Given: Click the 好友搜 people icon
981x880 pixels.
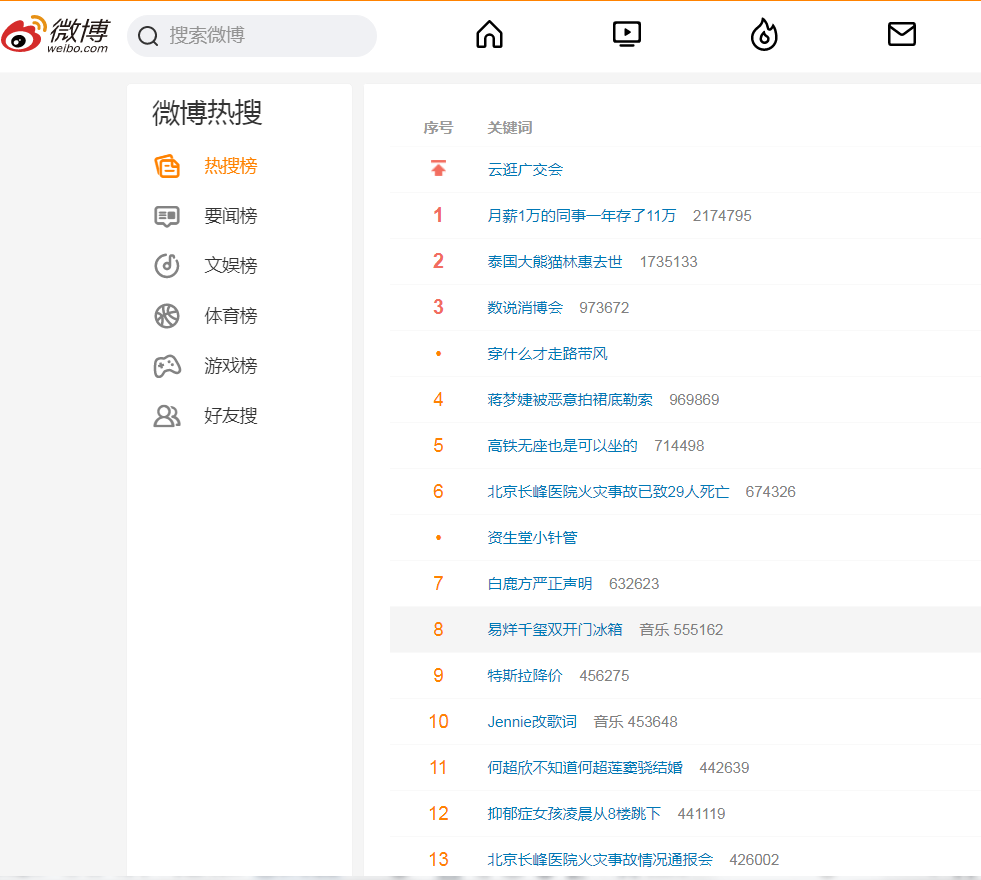Looking at the screenshot, I should pyautogui.click(x=167, y=416).
